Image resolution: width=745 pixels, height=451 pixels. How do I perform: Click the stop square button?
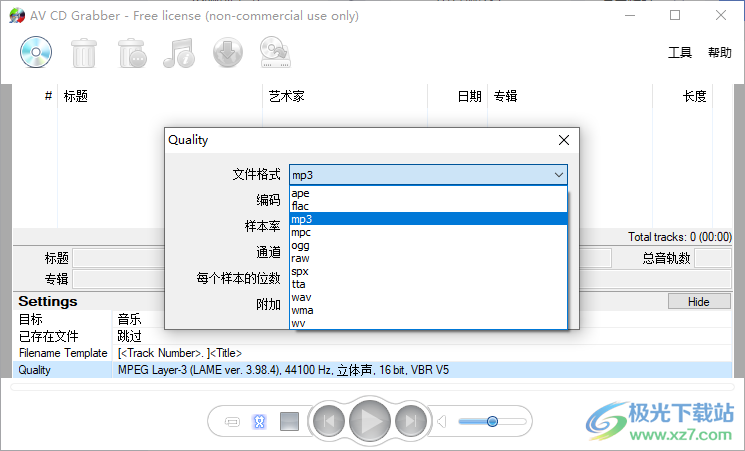click(289, 422)
